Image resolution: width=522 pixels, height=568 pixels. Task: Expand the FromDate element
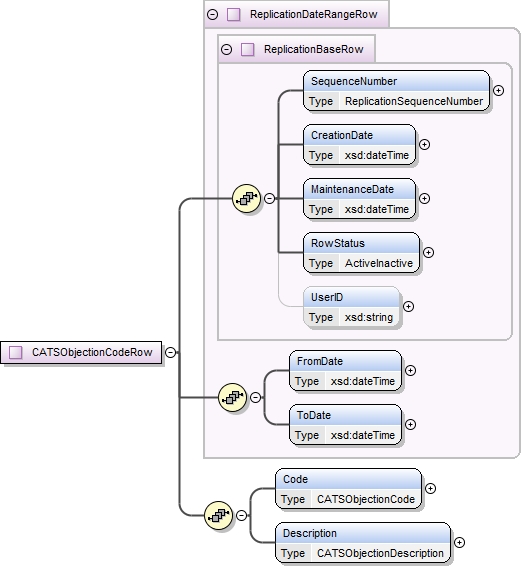[410, 370]
